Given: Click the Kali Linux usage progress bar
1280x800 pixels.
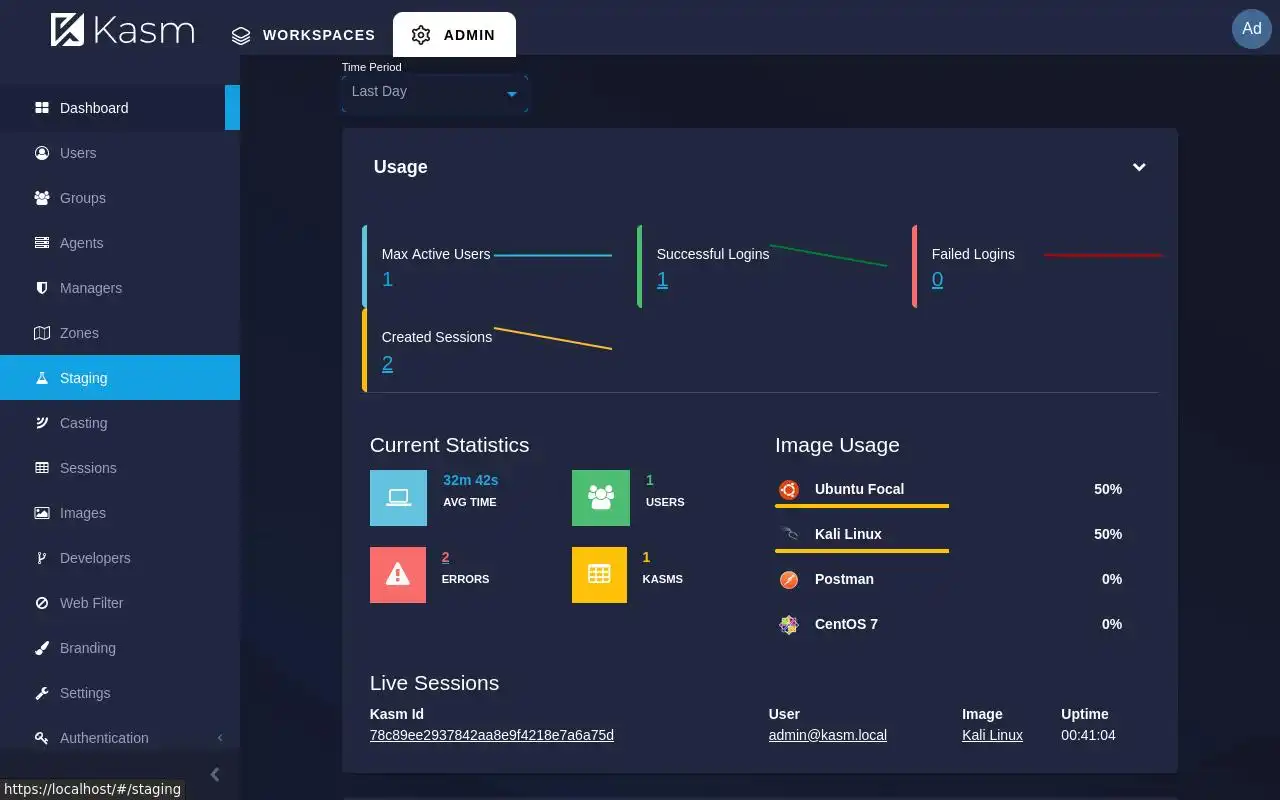Looking at the screenshot, I should pos(862,551).
